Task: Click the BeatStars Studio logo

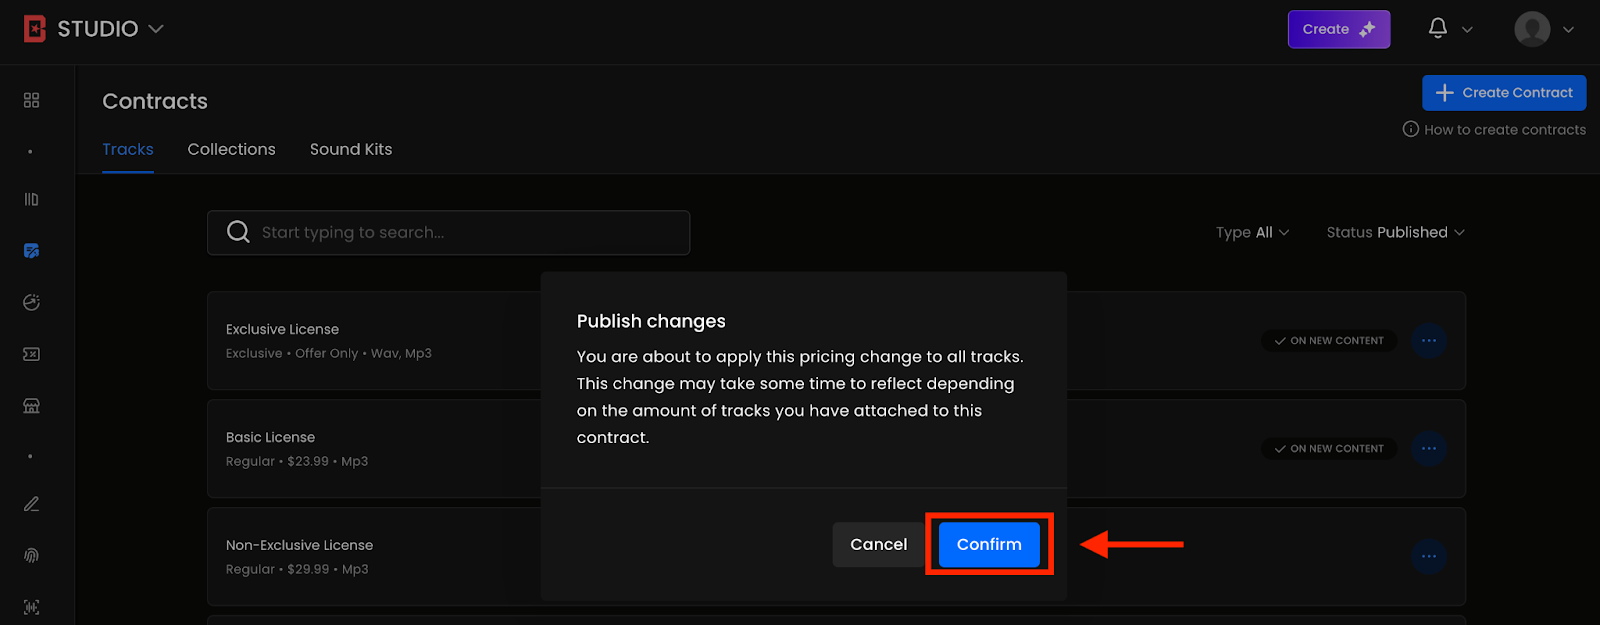Action: (35, 29)
